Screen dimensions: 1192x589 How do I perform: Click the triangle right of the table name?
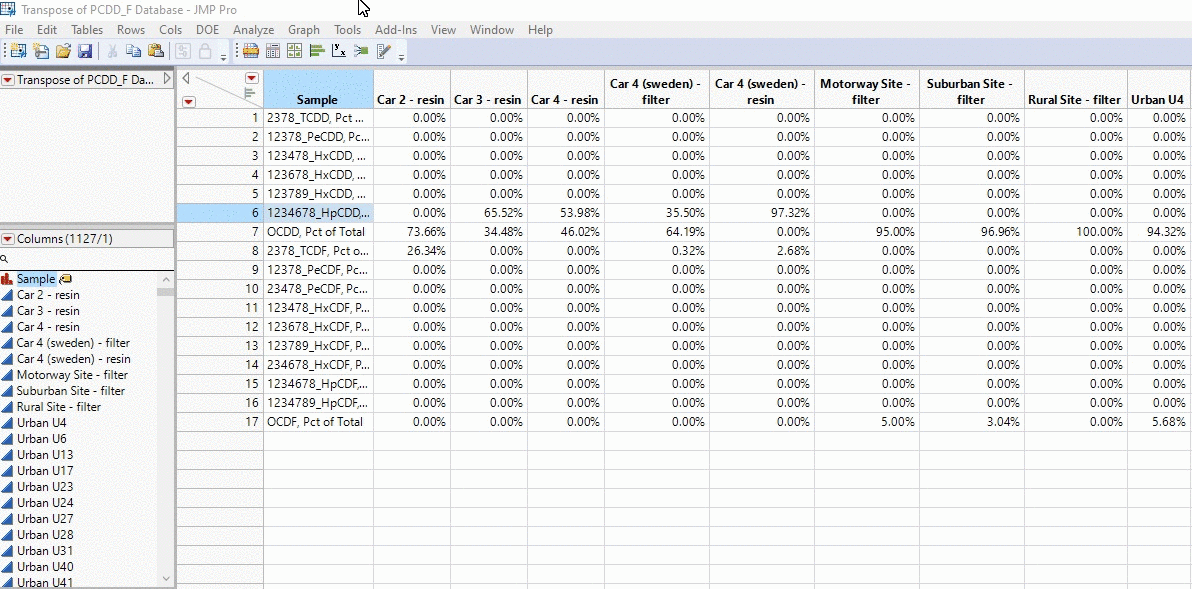pos(167,79)
